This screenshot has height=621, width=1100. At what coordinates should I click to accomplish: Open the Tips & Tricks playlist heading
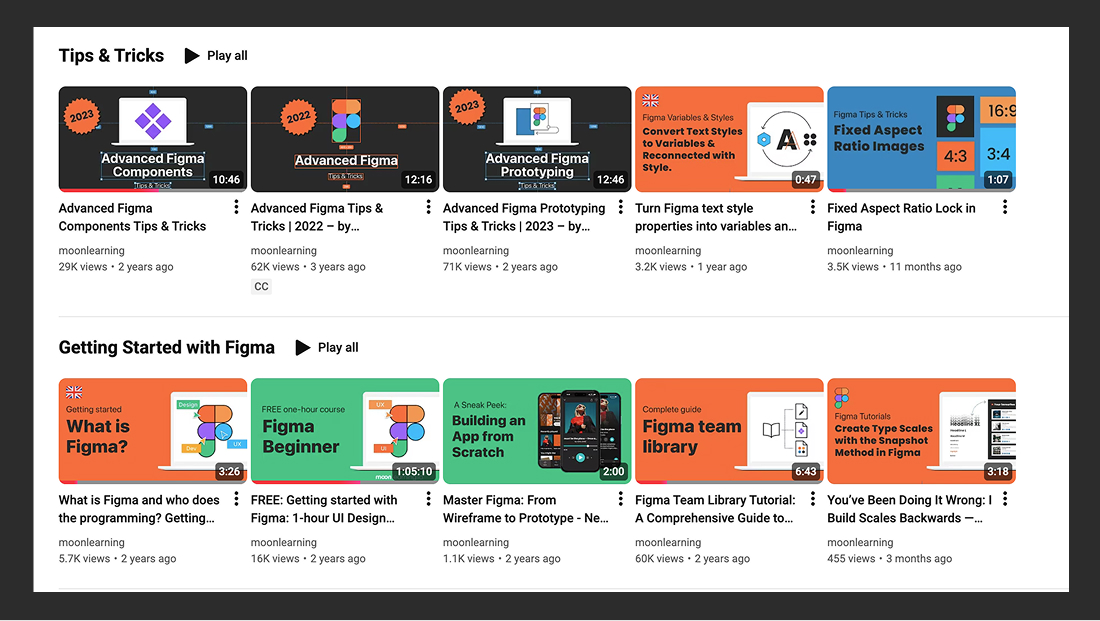111,56
